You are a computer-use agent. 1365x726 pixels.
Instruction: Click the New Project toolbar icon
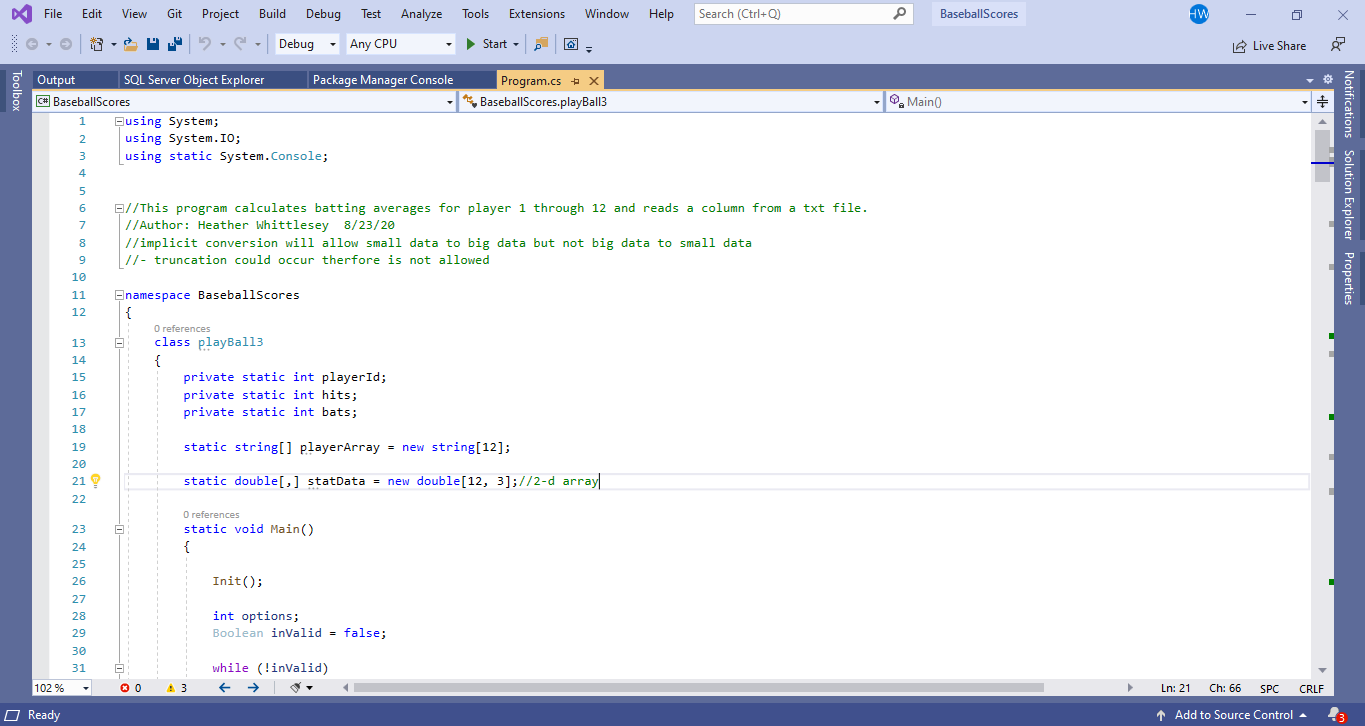click(96, 44)
